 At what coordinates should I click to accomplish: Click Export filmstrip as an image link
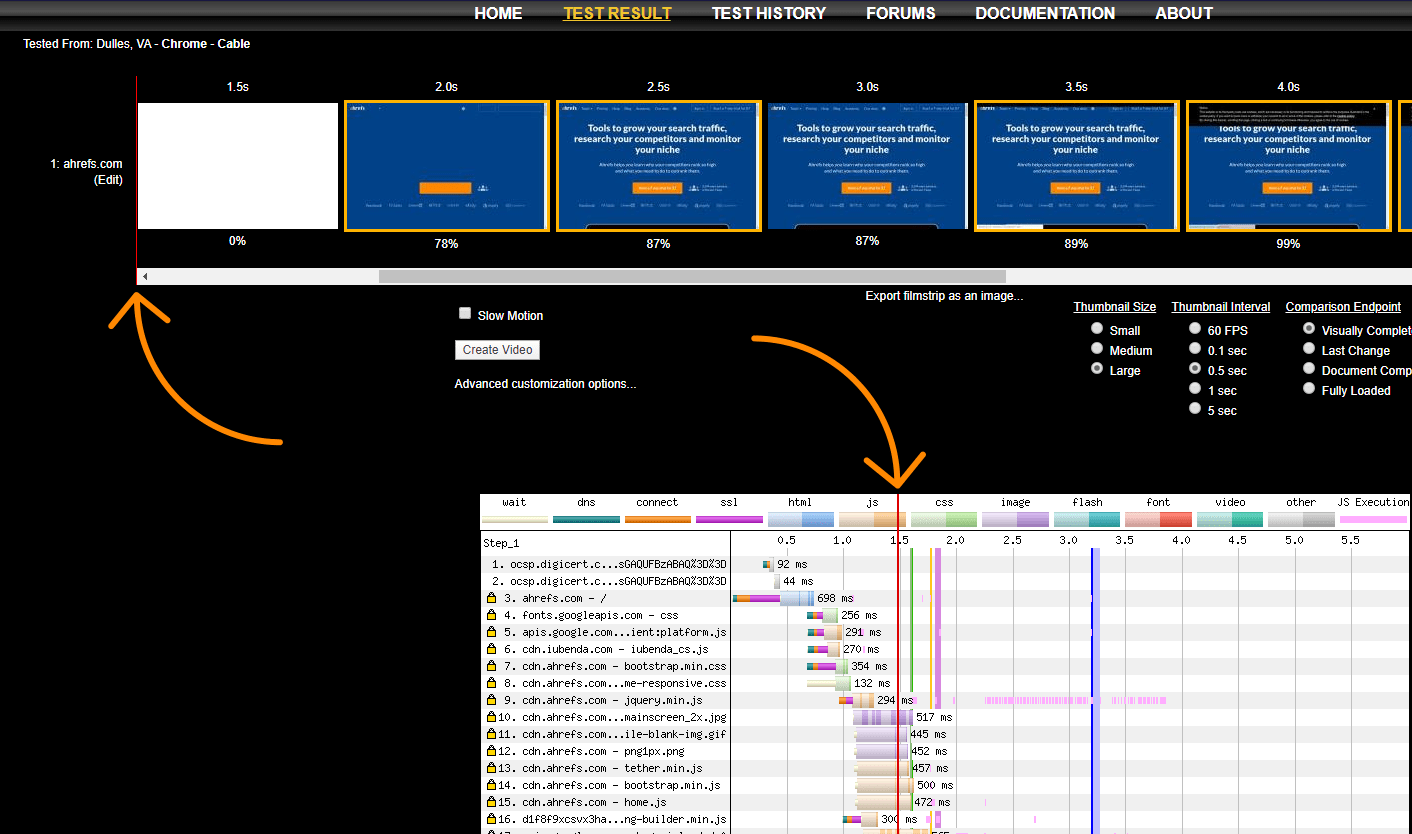pos(944,296)
